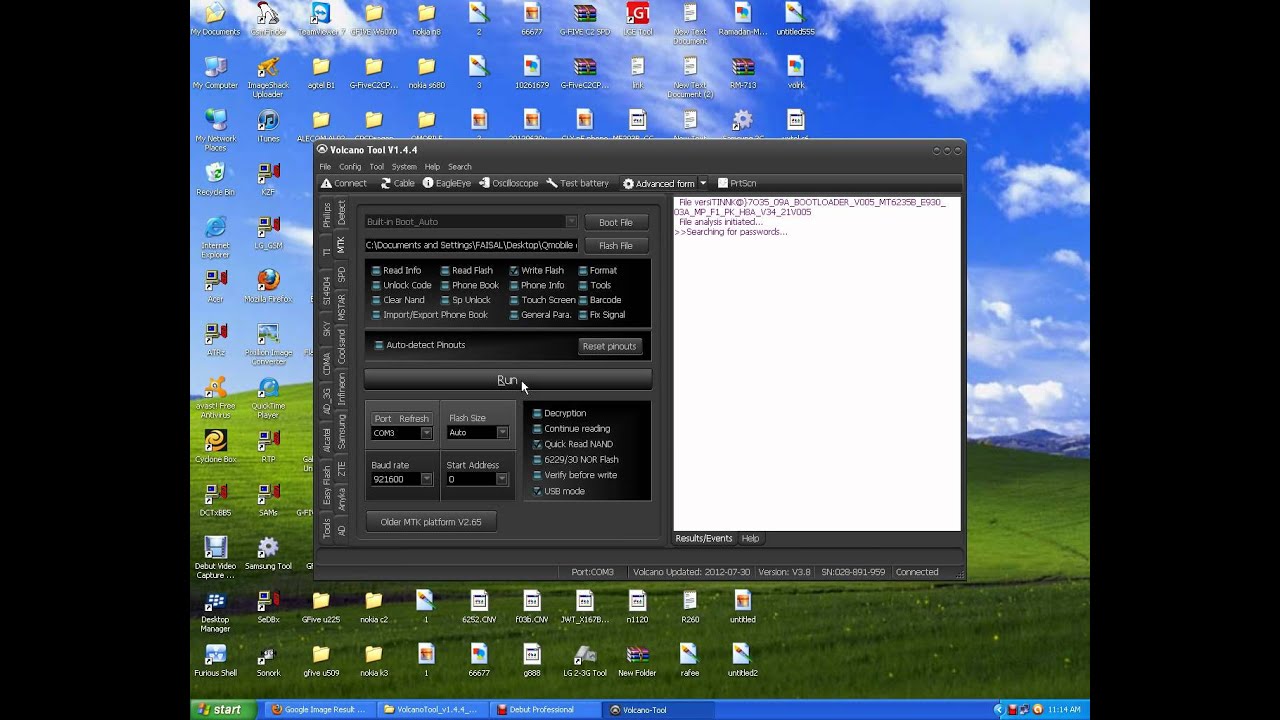Open the Start Address dropdown
This screenshot has height=720, width=1280.
[x=502, y=479]
